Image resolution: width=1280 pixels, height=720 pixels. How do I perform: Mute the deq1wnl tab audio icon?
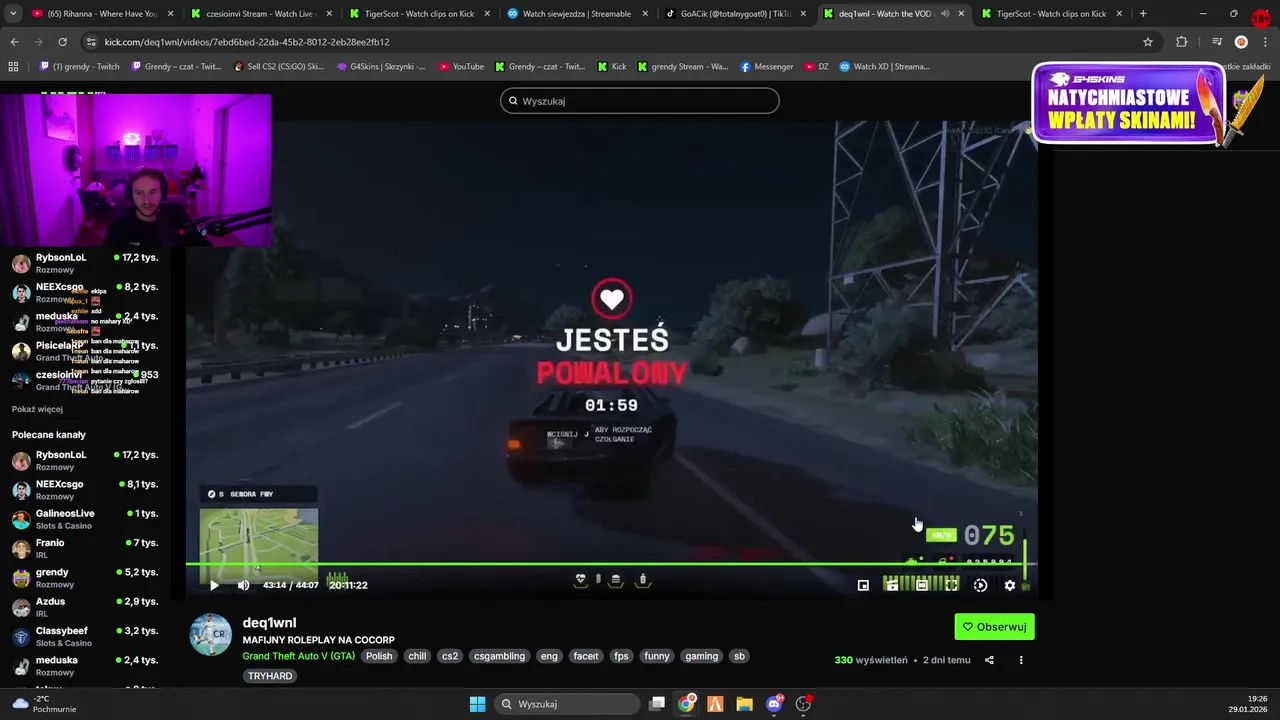(945, 14)
